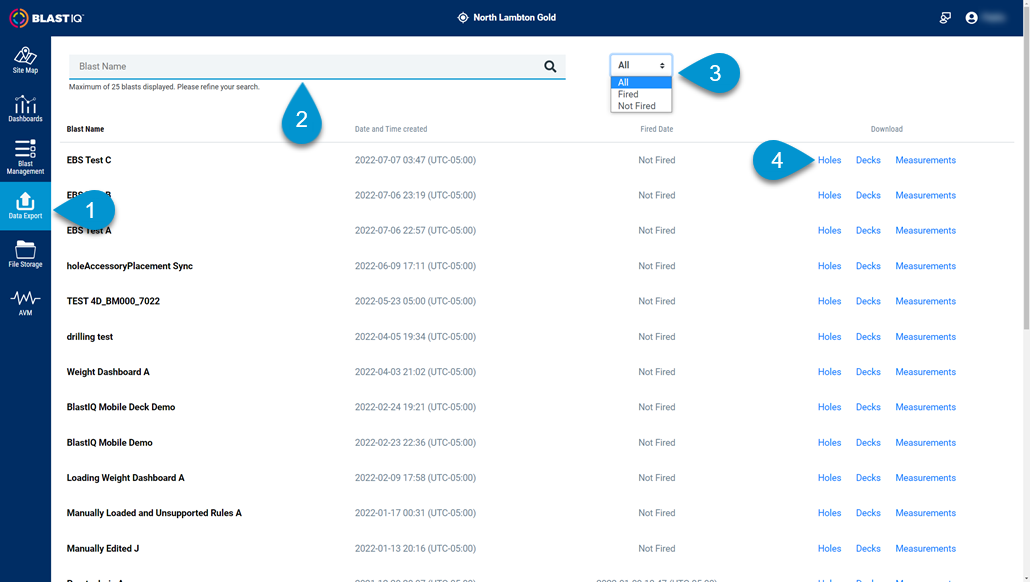Download Measurements for Manually Edited J
Viewport: 1030px width, 582px height.
[x=925, y=548]
